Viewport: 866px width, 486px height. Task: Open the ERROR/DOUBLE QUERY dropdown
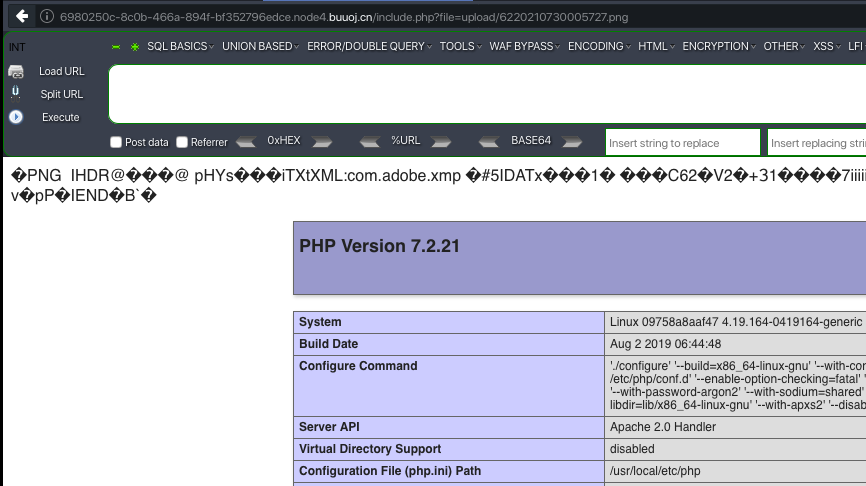369,46
